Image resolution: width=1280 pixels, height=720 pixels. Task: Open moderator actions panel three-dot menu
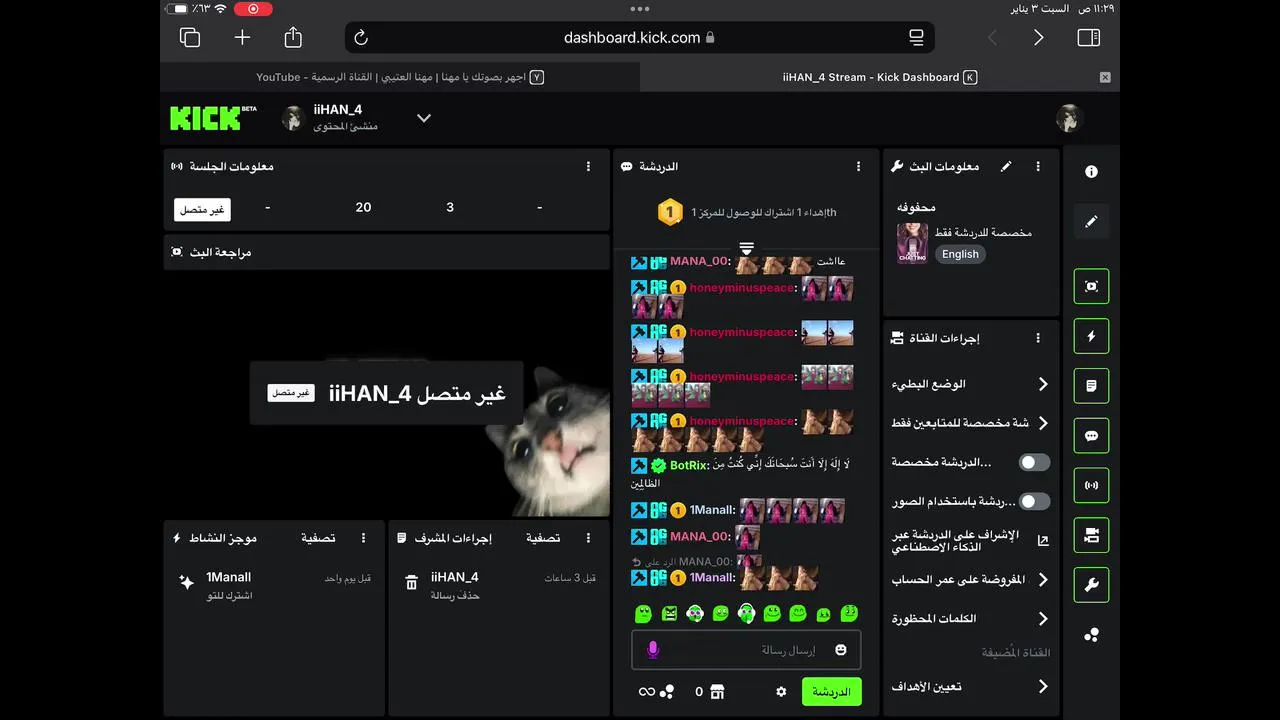point(588,538)
